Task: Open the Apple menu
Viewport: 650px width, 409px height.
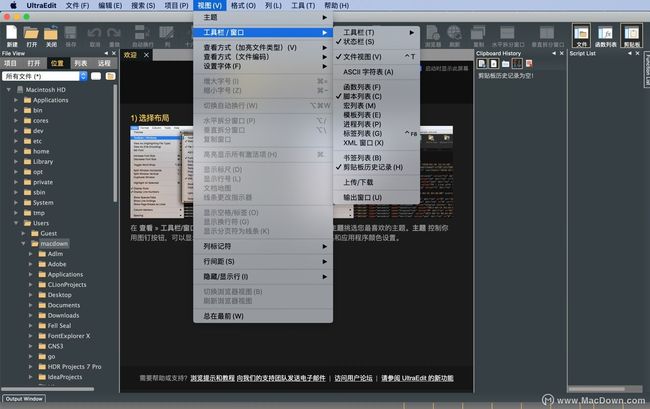Action: click(x=13, y=5)
